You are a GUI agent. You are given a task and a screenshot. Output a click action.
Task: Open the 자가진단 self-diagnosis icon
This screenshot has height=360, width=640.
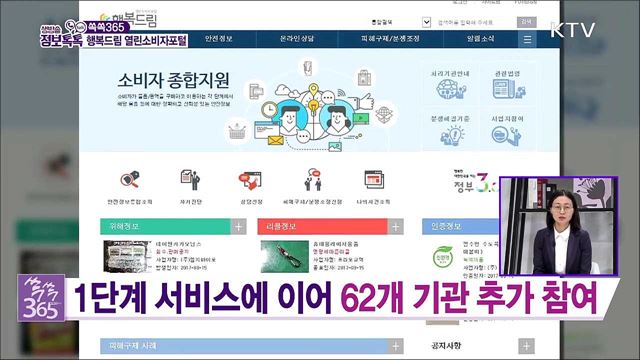(190, 180)
